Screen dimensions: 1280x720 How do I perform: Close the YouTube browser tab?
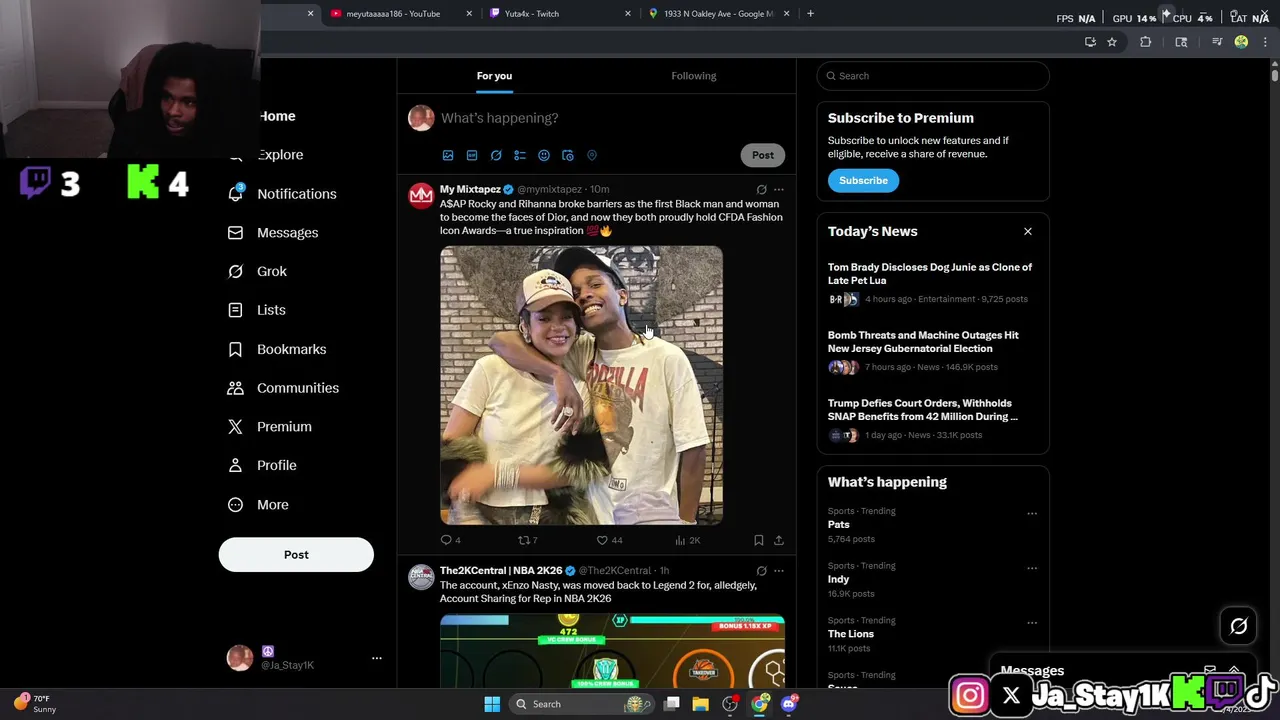tap(470, 13)
